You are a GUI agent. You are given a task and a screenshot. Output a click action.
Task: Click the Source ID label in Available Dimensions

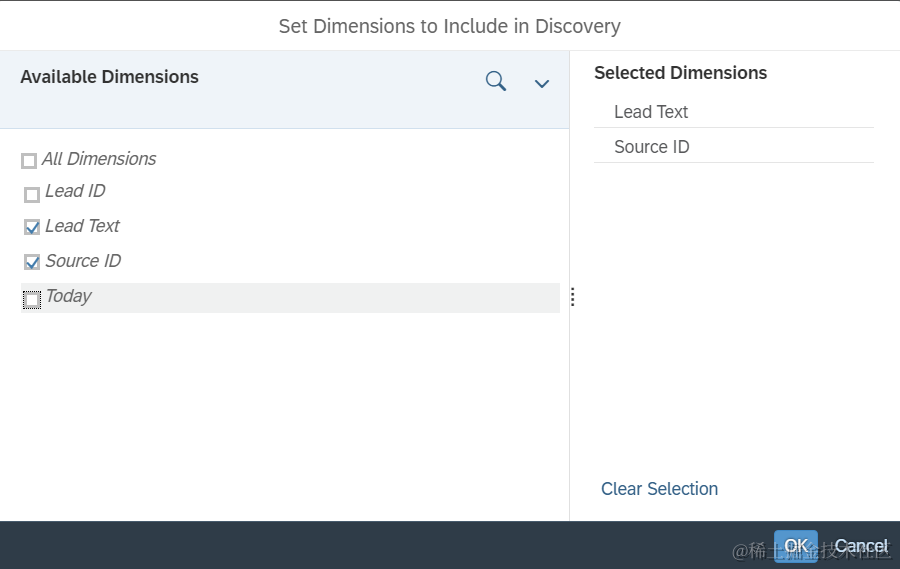[x=83, y=261]
